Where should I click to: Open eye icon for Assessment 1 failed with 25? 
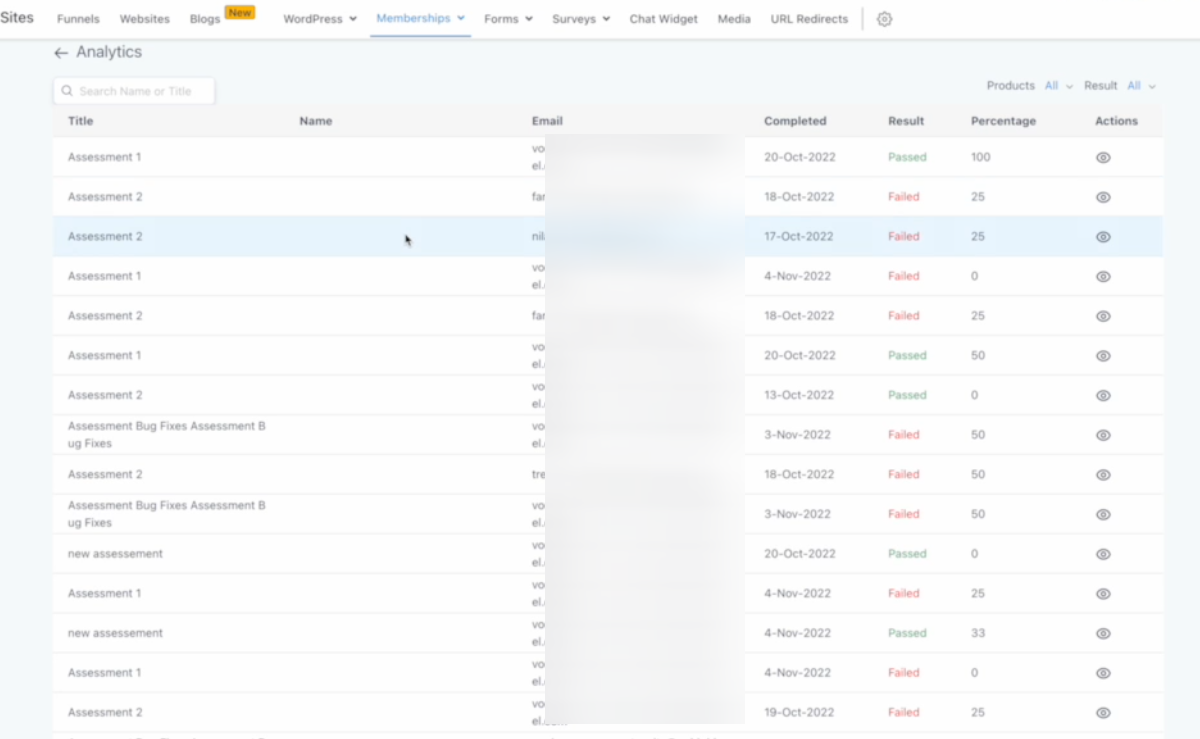click(x=1103, y=594)
